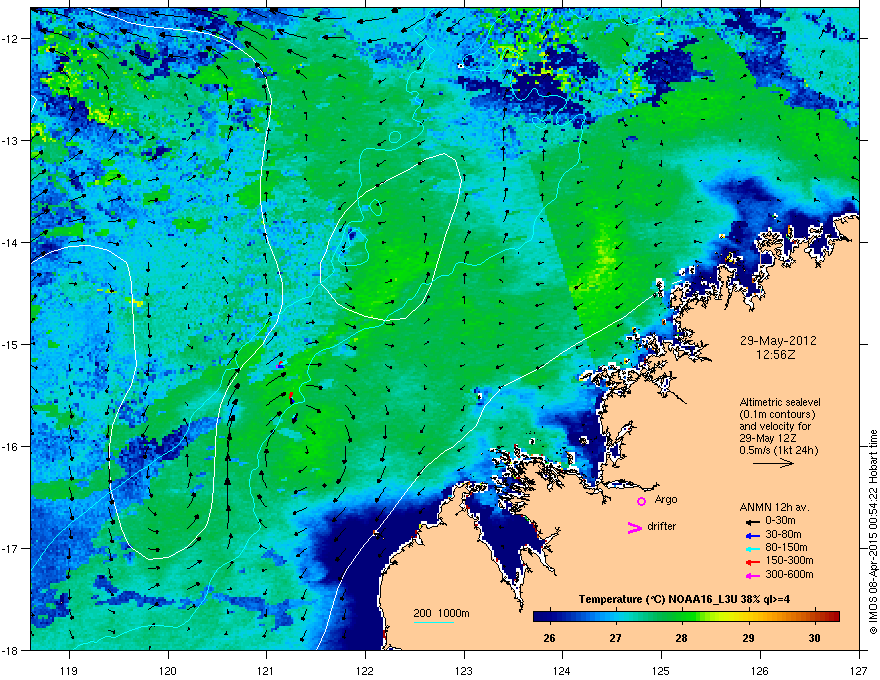Image resolution: width=880 pixels, height=680 pixels.
Task: Click the '0.5m/s (1kt 24h)' text
Action: (778, 450)
